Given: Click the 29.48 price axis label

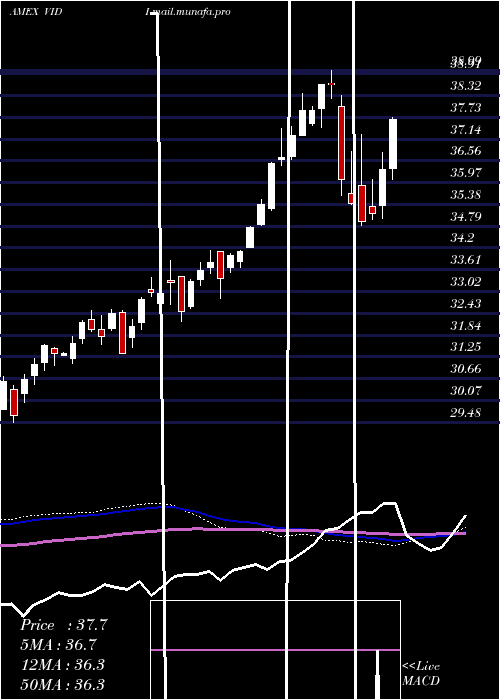Looking at the screenshot, I should [466, 413].
